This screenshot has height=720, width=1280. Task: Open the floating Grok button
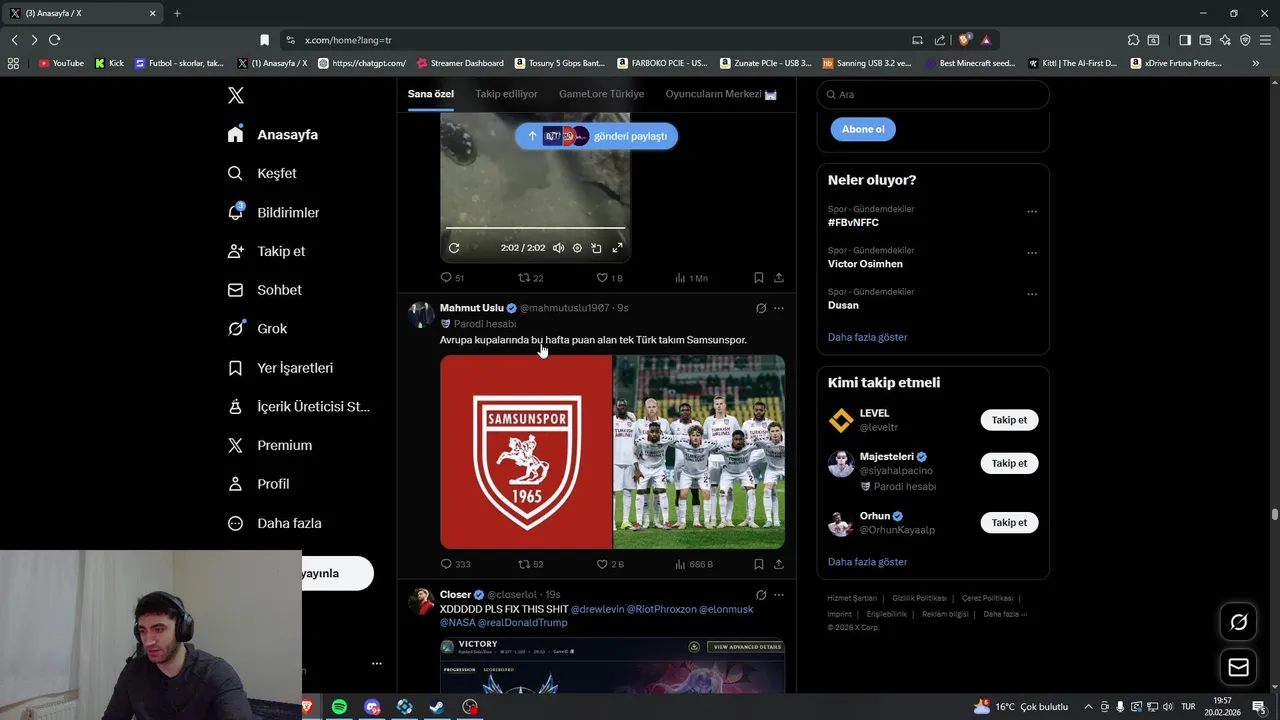coord(1238,622)
